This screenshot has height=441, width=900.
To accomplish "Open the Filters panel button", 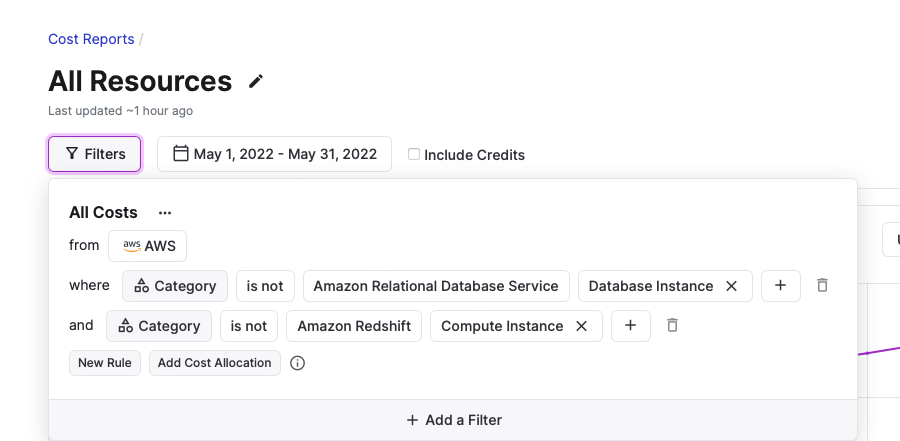I will 95,154.
